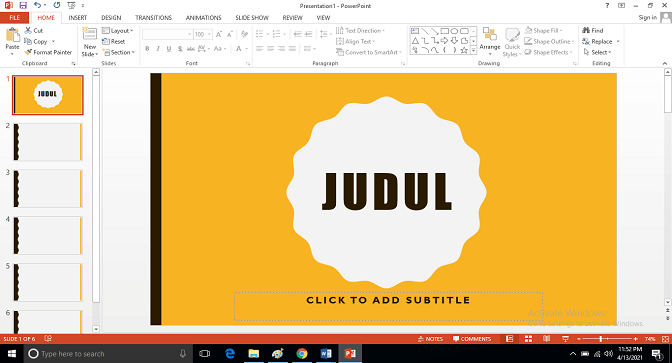Open the FILE tab

[x=15, y=18]
